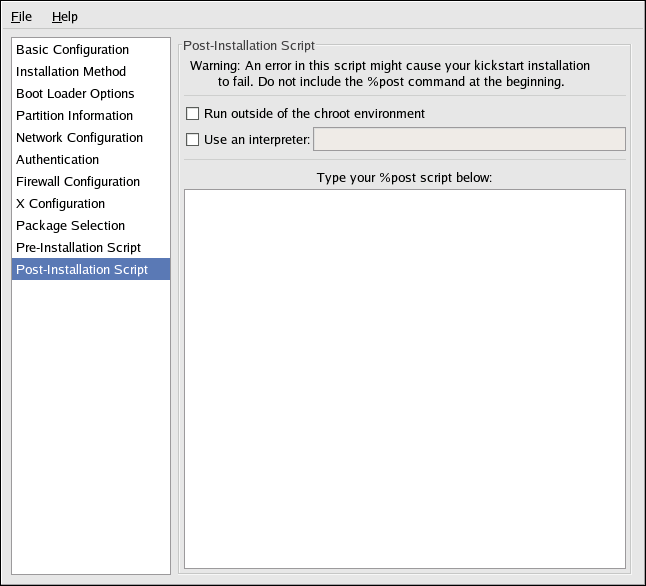Click inside the %post script text area

pyautogui.click(x=405, y=378)
